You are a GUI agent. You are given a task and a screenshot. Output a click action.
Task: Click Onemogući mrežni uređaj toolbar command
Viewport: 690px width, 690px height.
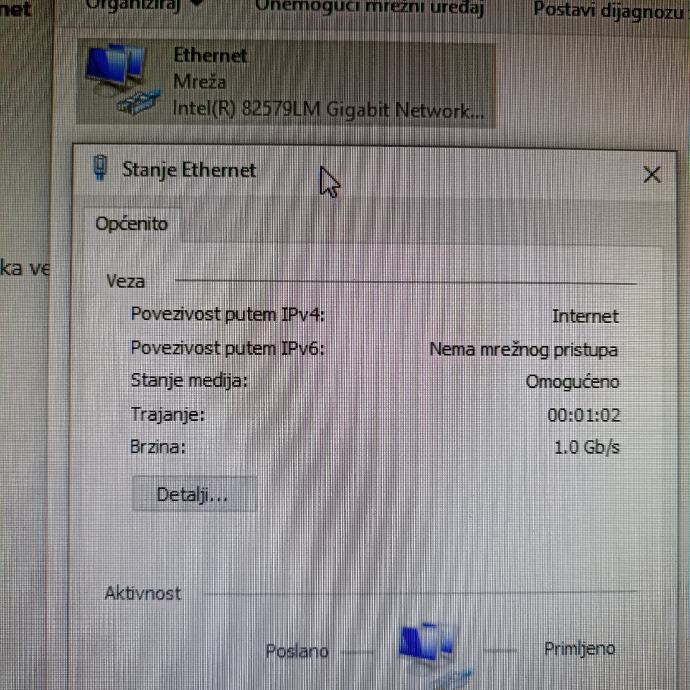tap(370, 7)
